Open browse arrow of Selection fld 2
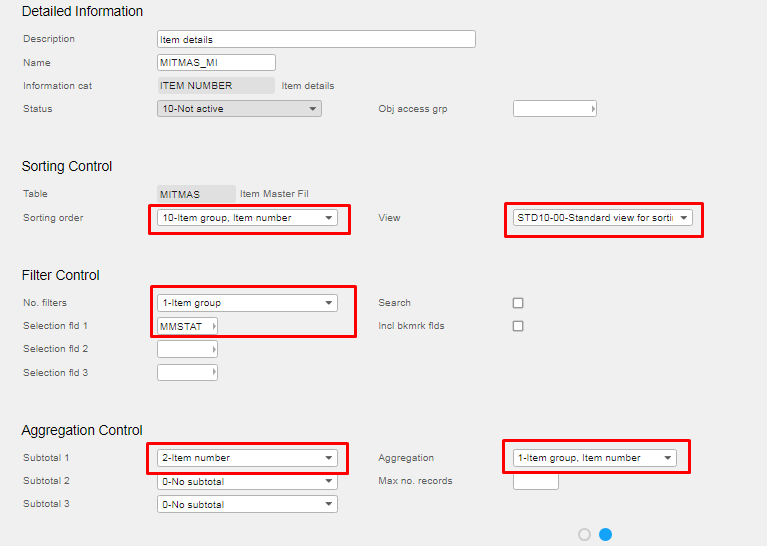The image size is (767, 546). [x=214, y=349]
